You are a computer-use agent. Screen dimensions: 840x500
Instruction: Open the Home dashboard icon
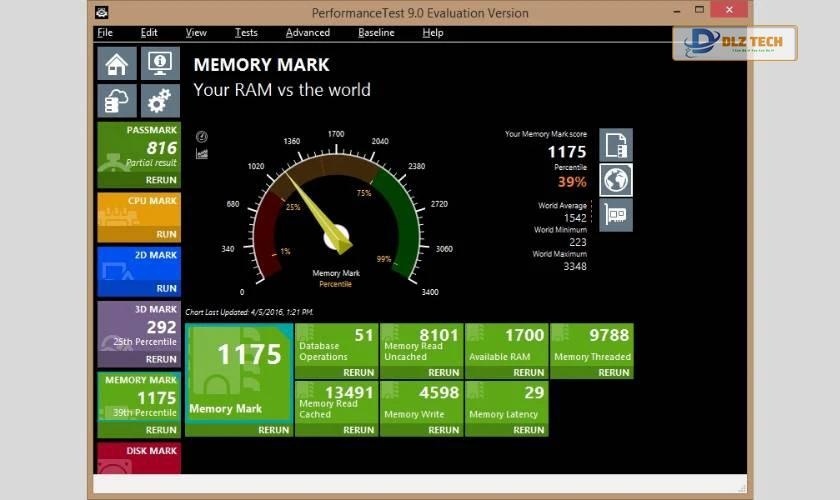coord(117,64)
